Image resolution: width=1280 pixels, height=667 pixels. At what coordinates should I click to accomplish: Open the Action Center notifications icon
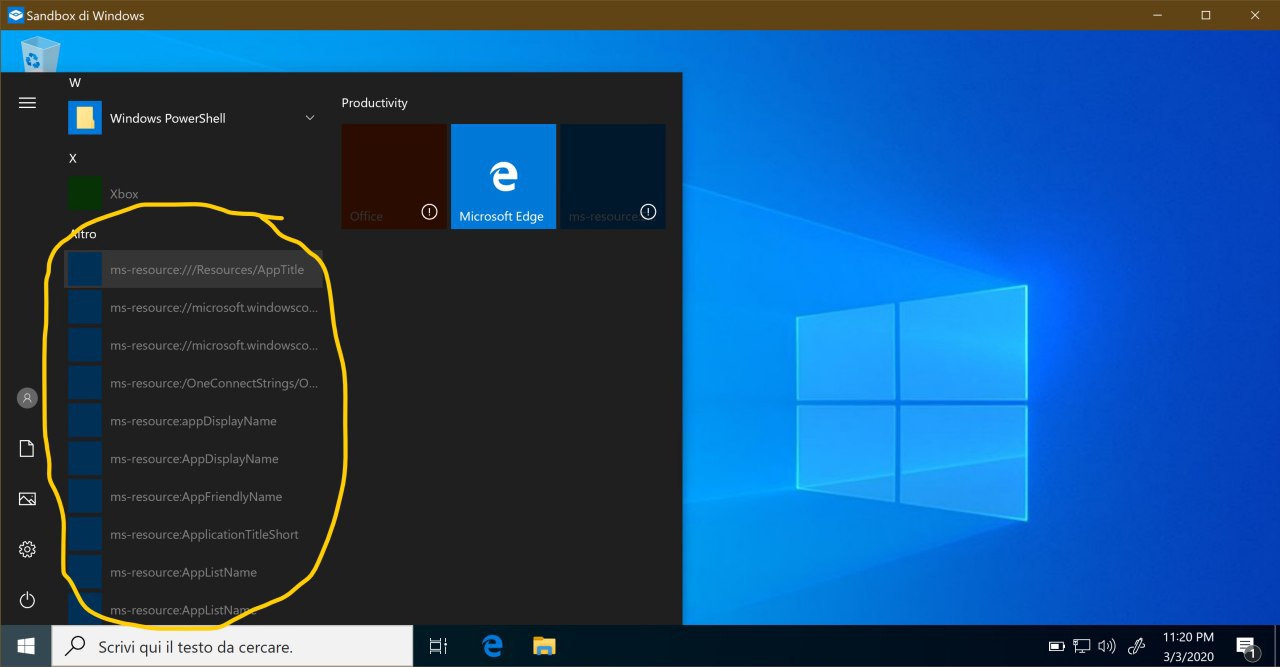coord(1246,647)
